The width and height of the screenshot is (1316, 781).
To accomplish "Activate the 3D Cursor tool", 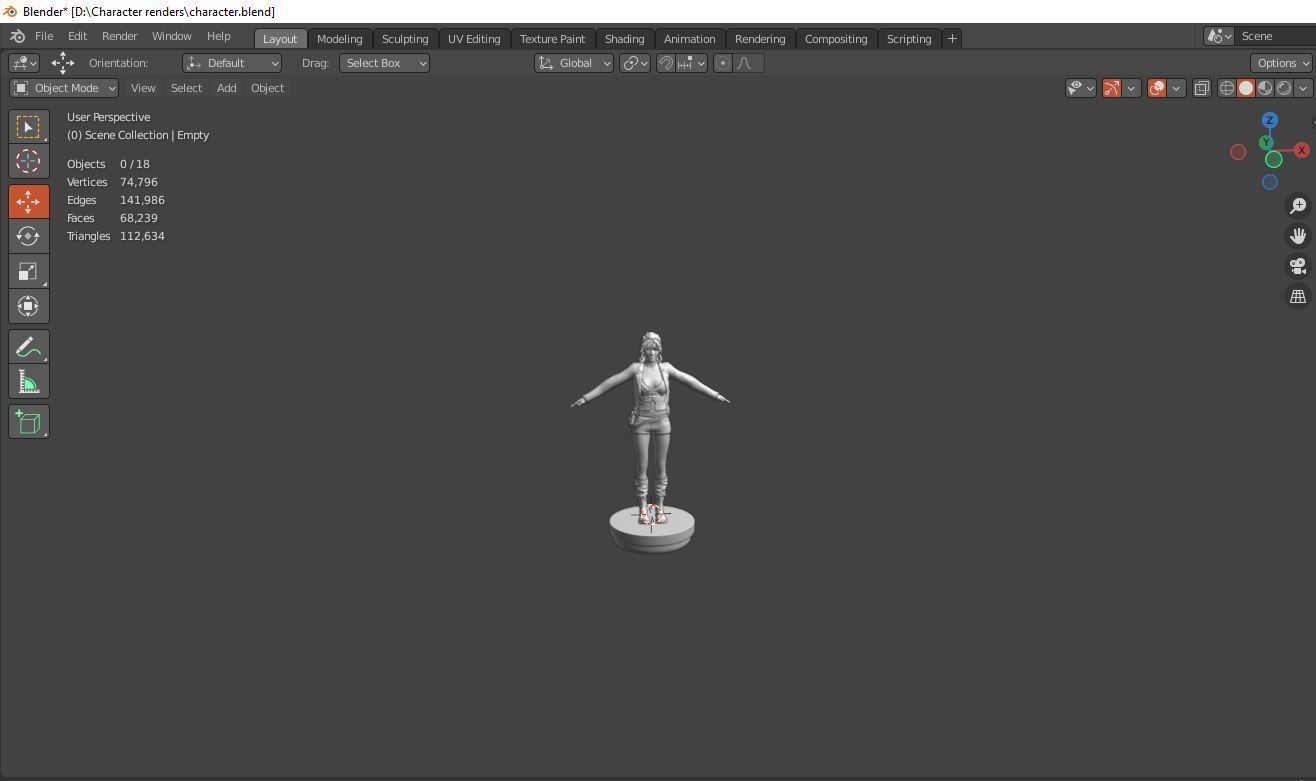I will pos(28,161).
